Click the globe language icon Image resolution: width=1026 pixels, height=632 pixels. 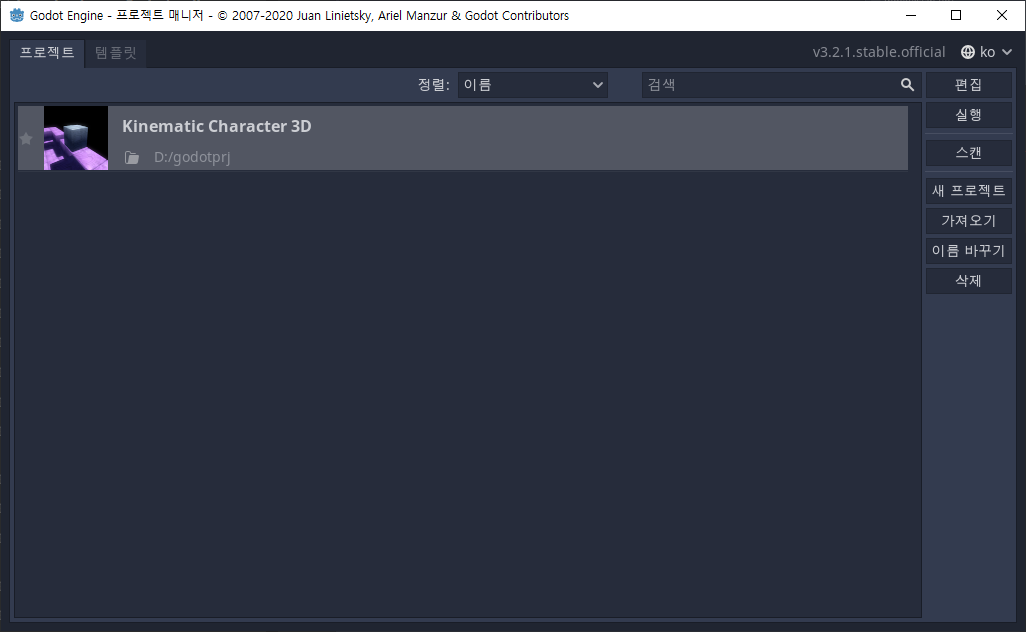coord(968,52)
